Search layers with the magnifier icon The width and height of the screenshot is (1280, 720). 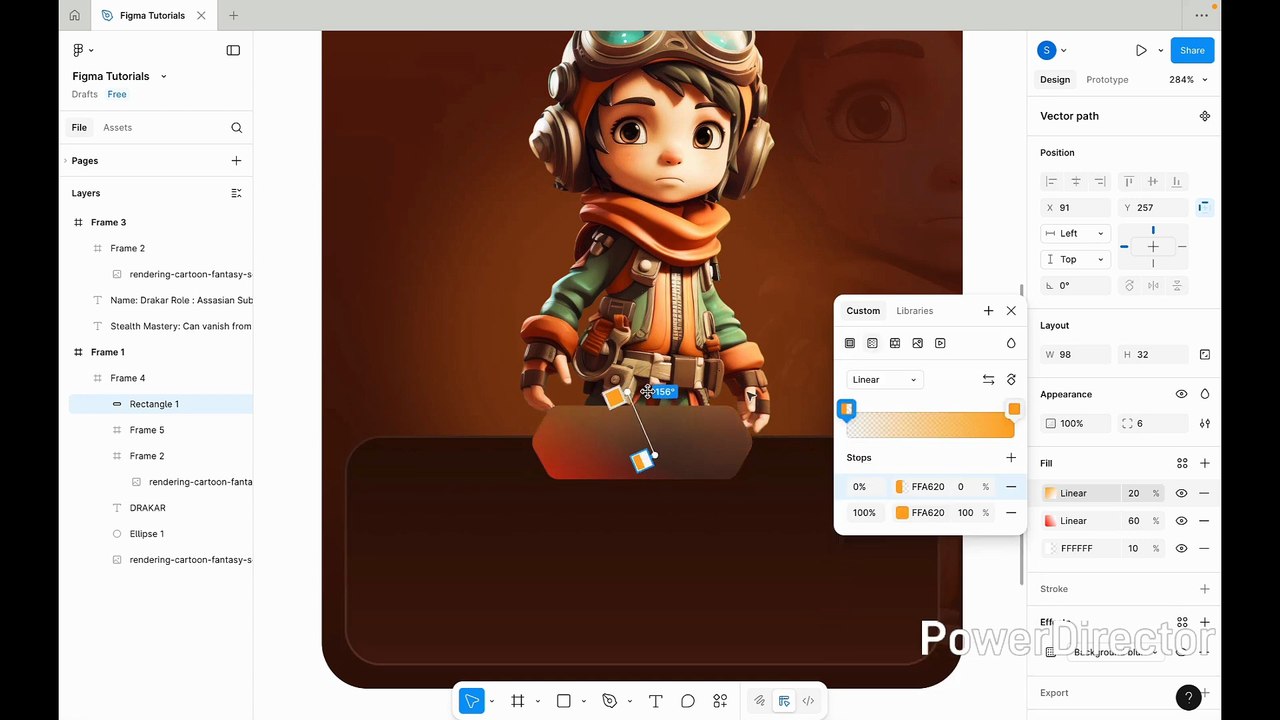[237, 127]
